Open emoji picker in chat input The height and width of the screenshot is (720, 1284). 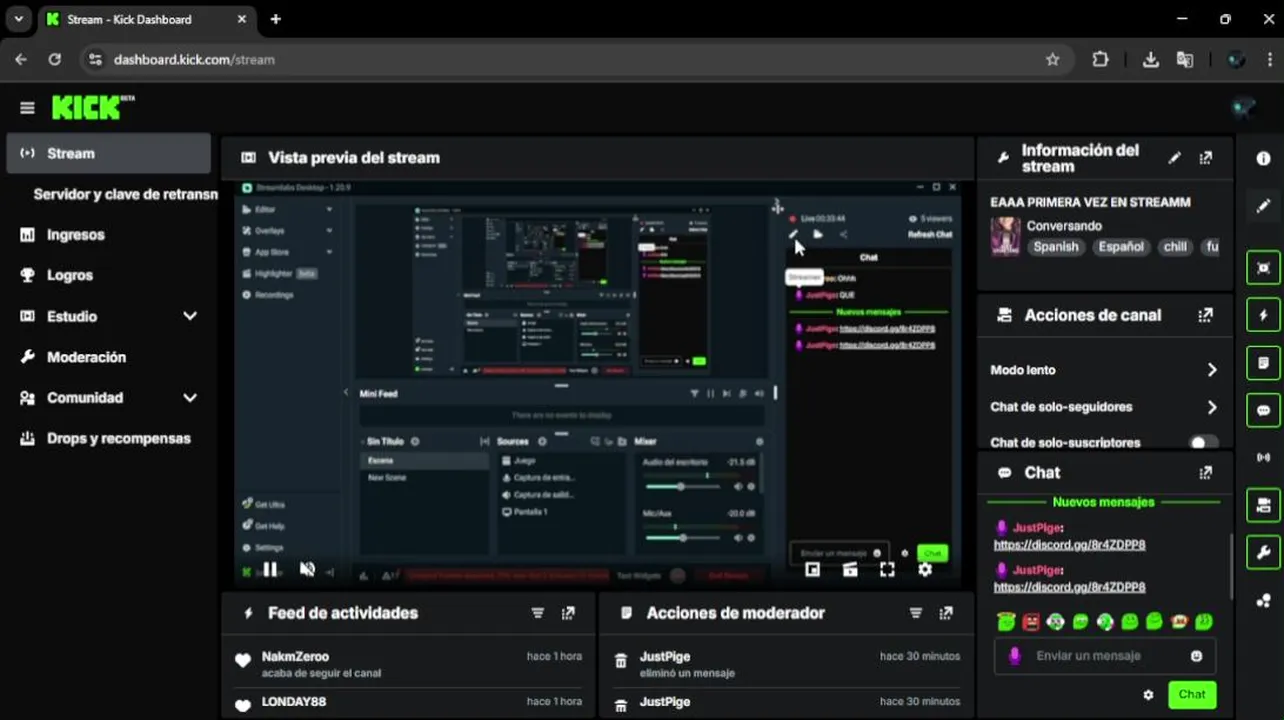coord(1196,656)
